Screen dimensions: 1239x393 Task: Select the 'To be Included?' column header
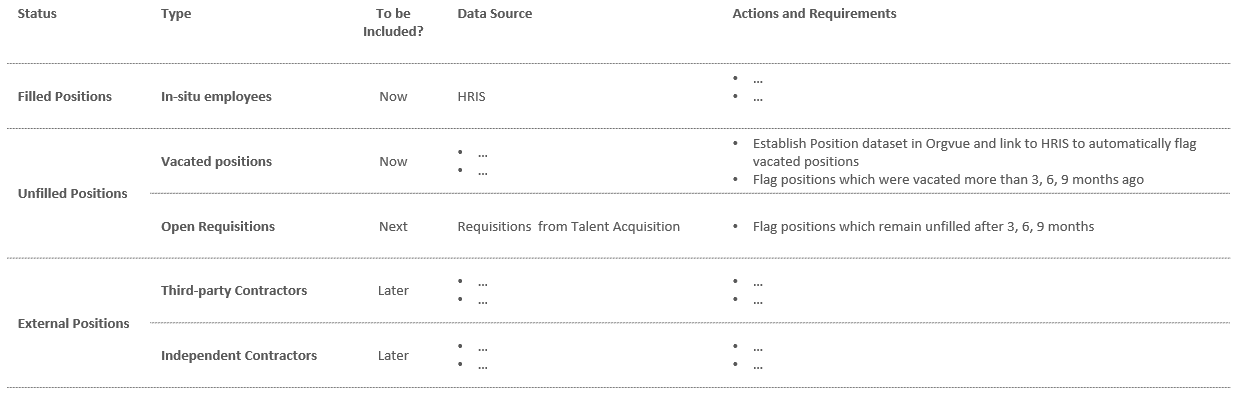(393, 23)
